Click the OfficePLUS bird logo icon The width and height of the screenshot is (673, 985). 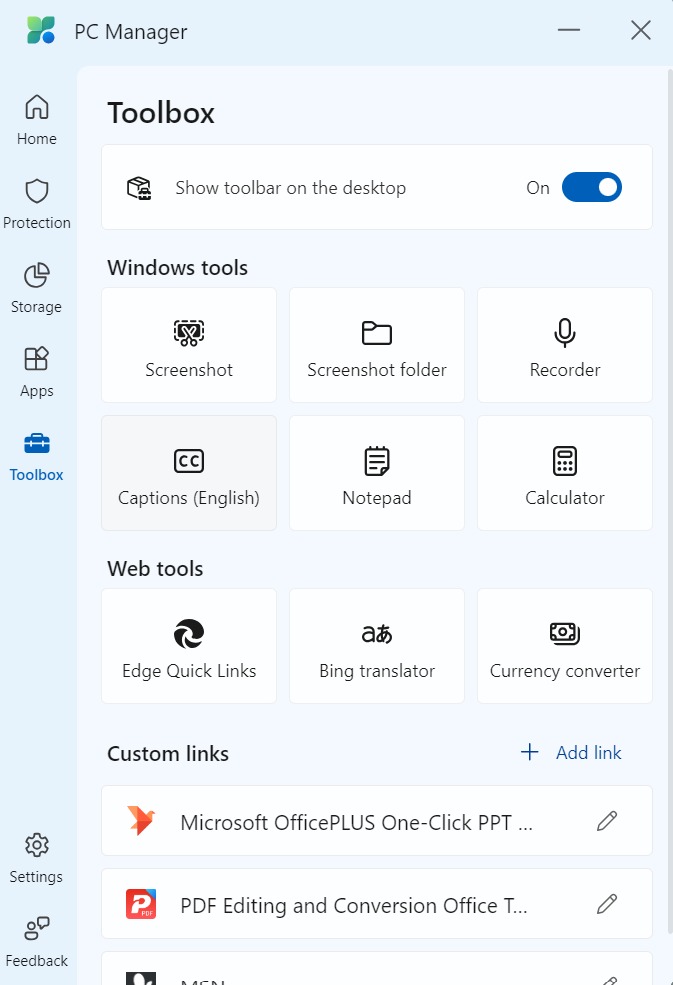141,820
